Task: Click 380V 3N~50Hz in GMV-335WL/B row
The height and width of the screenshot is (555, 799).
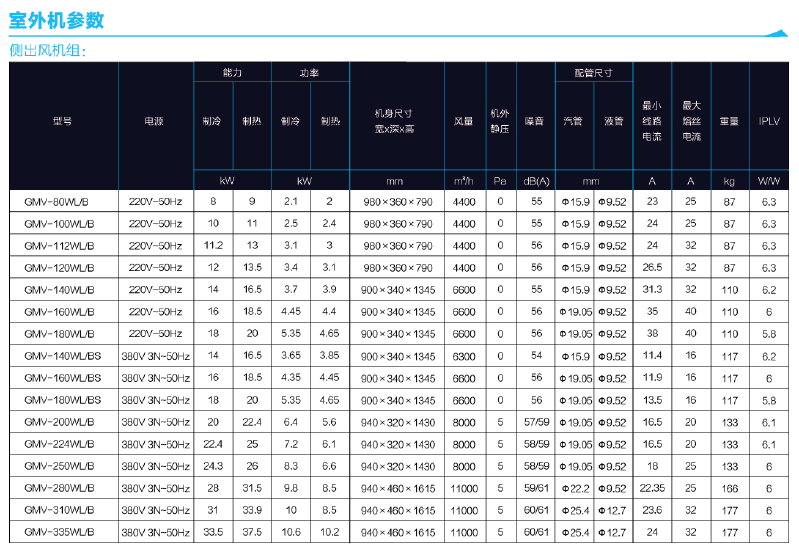Action: pos(155,533)
